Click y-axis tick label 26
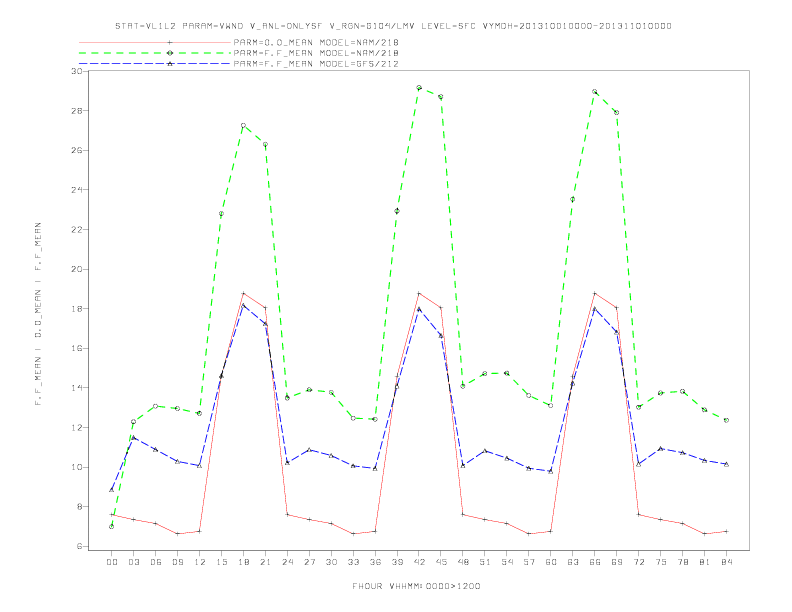The height and width of the screenshot is (612, 792). tap(77, 150)
